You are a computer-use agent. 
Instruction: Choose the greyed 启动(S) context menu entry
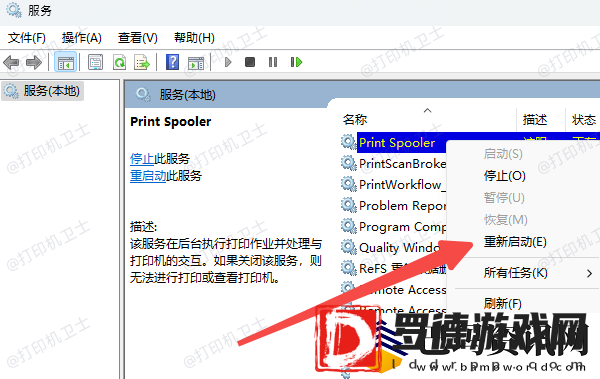[503, 154]
